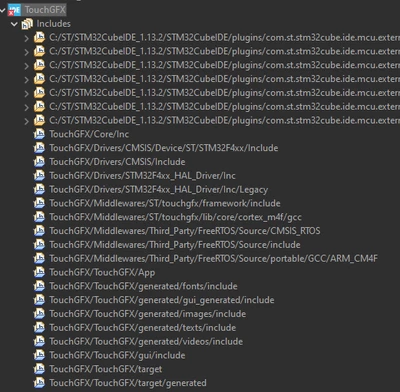Viewport: 400px width, 392px height.
Task: Select TouchGFX/Drivers/CMSIS/Include path
Action: 117,162
